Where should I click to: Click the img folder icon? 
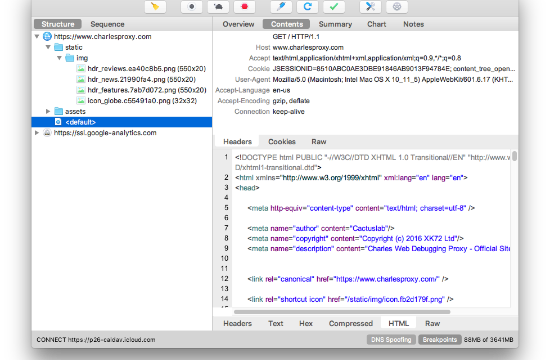70,58
